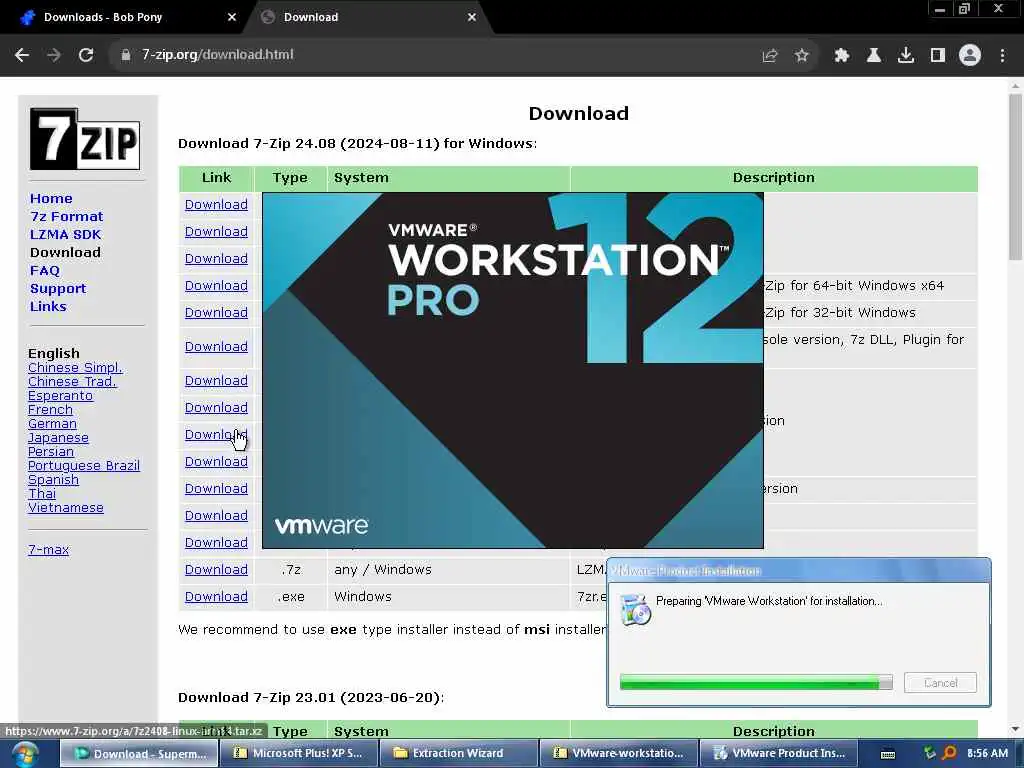Click the page vertical scrollbar thumb

point(1015,176)
